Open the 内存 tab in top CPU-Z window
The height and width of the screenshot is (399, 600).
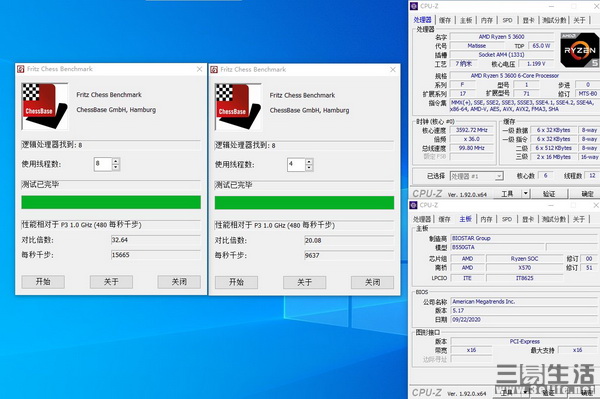click(487, 20)
